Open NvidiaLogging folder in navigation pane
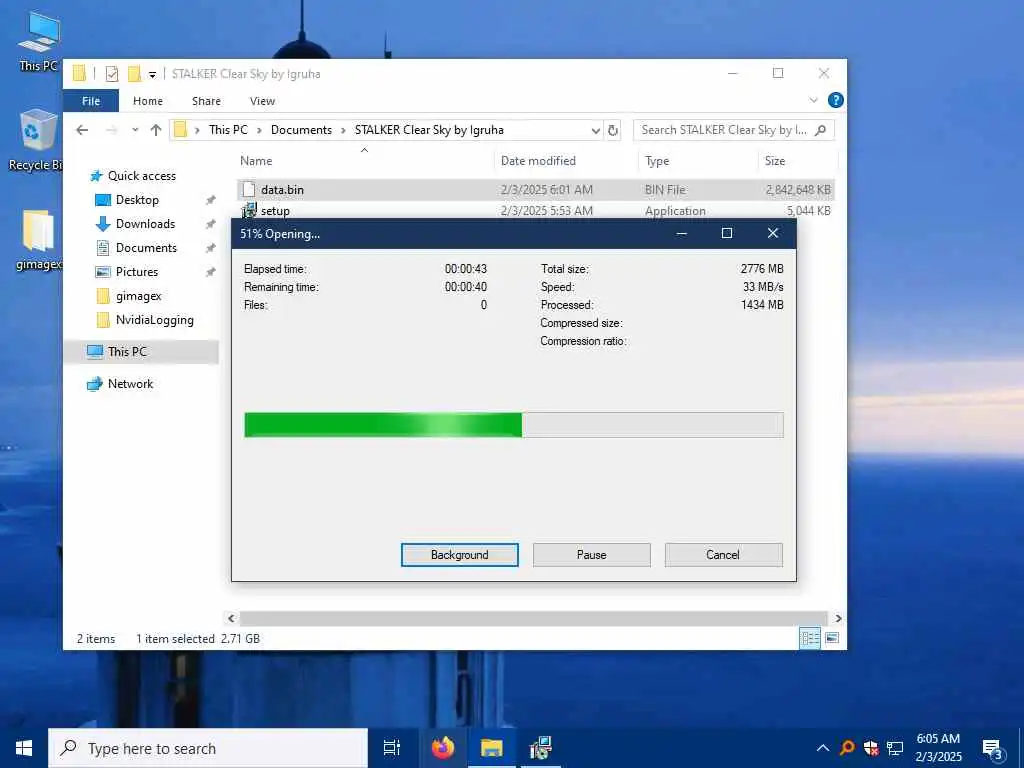Image resolution: width=1024 pixels, height=768 pixels. pos(154,320)
